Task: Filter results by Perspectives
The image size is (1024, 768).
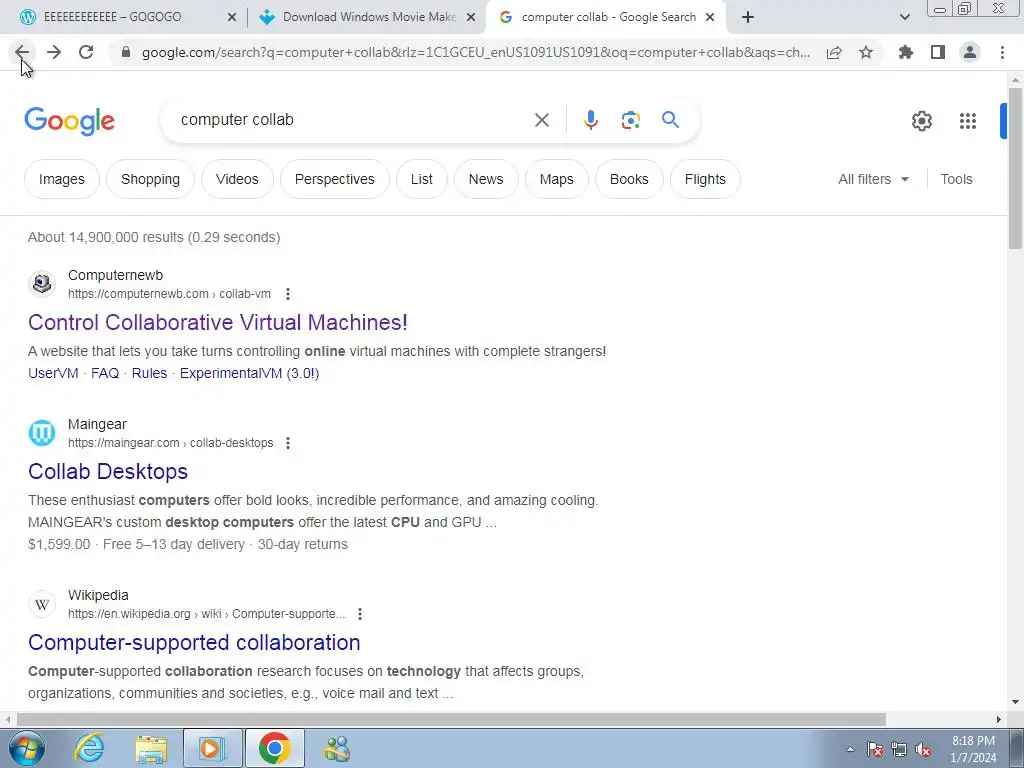Action: 334,179
